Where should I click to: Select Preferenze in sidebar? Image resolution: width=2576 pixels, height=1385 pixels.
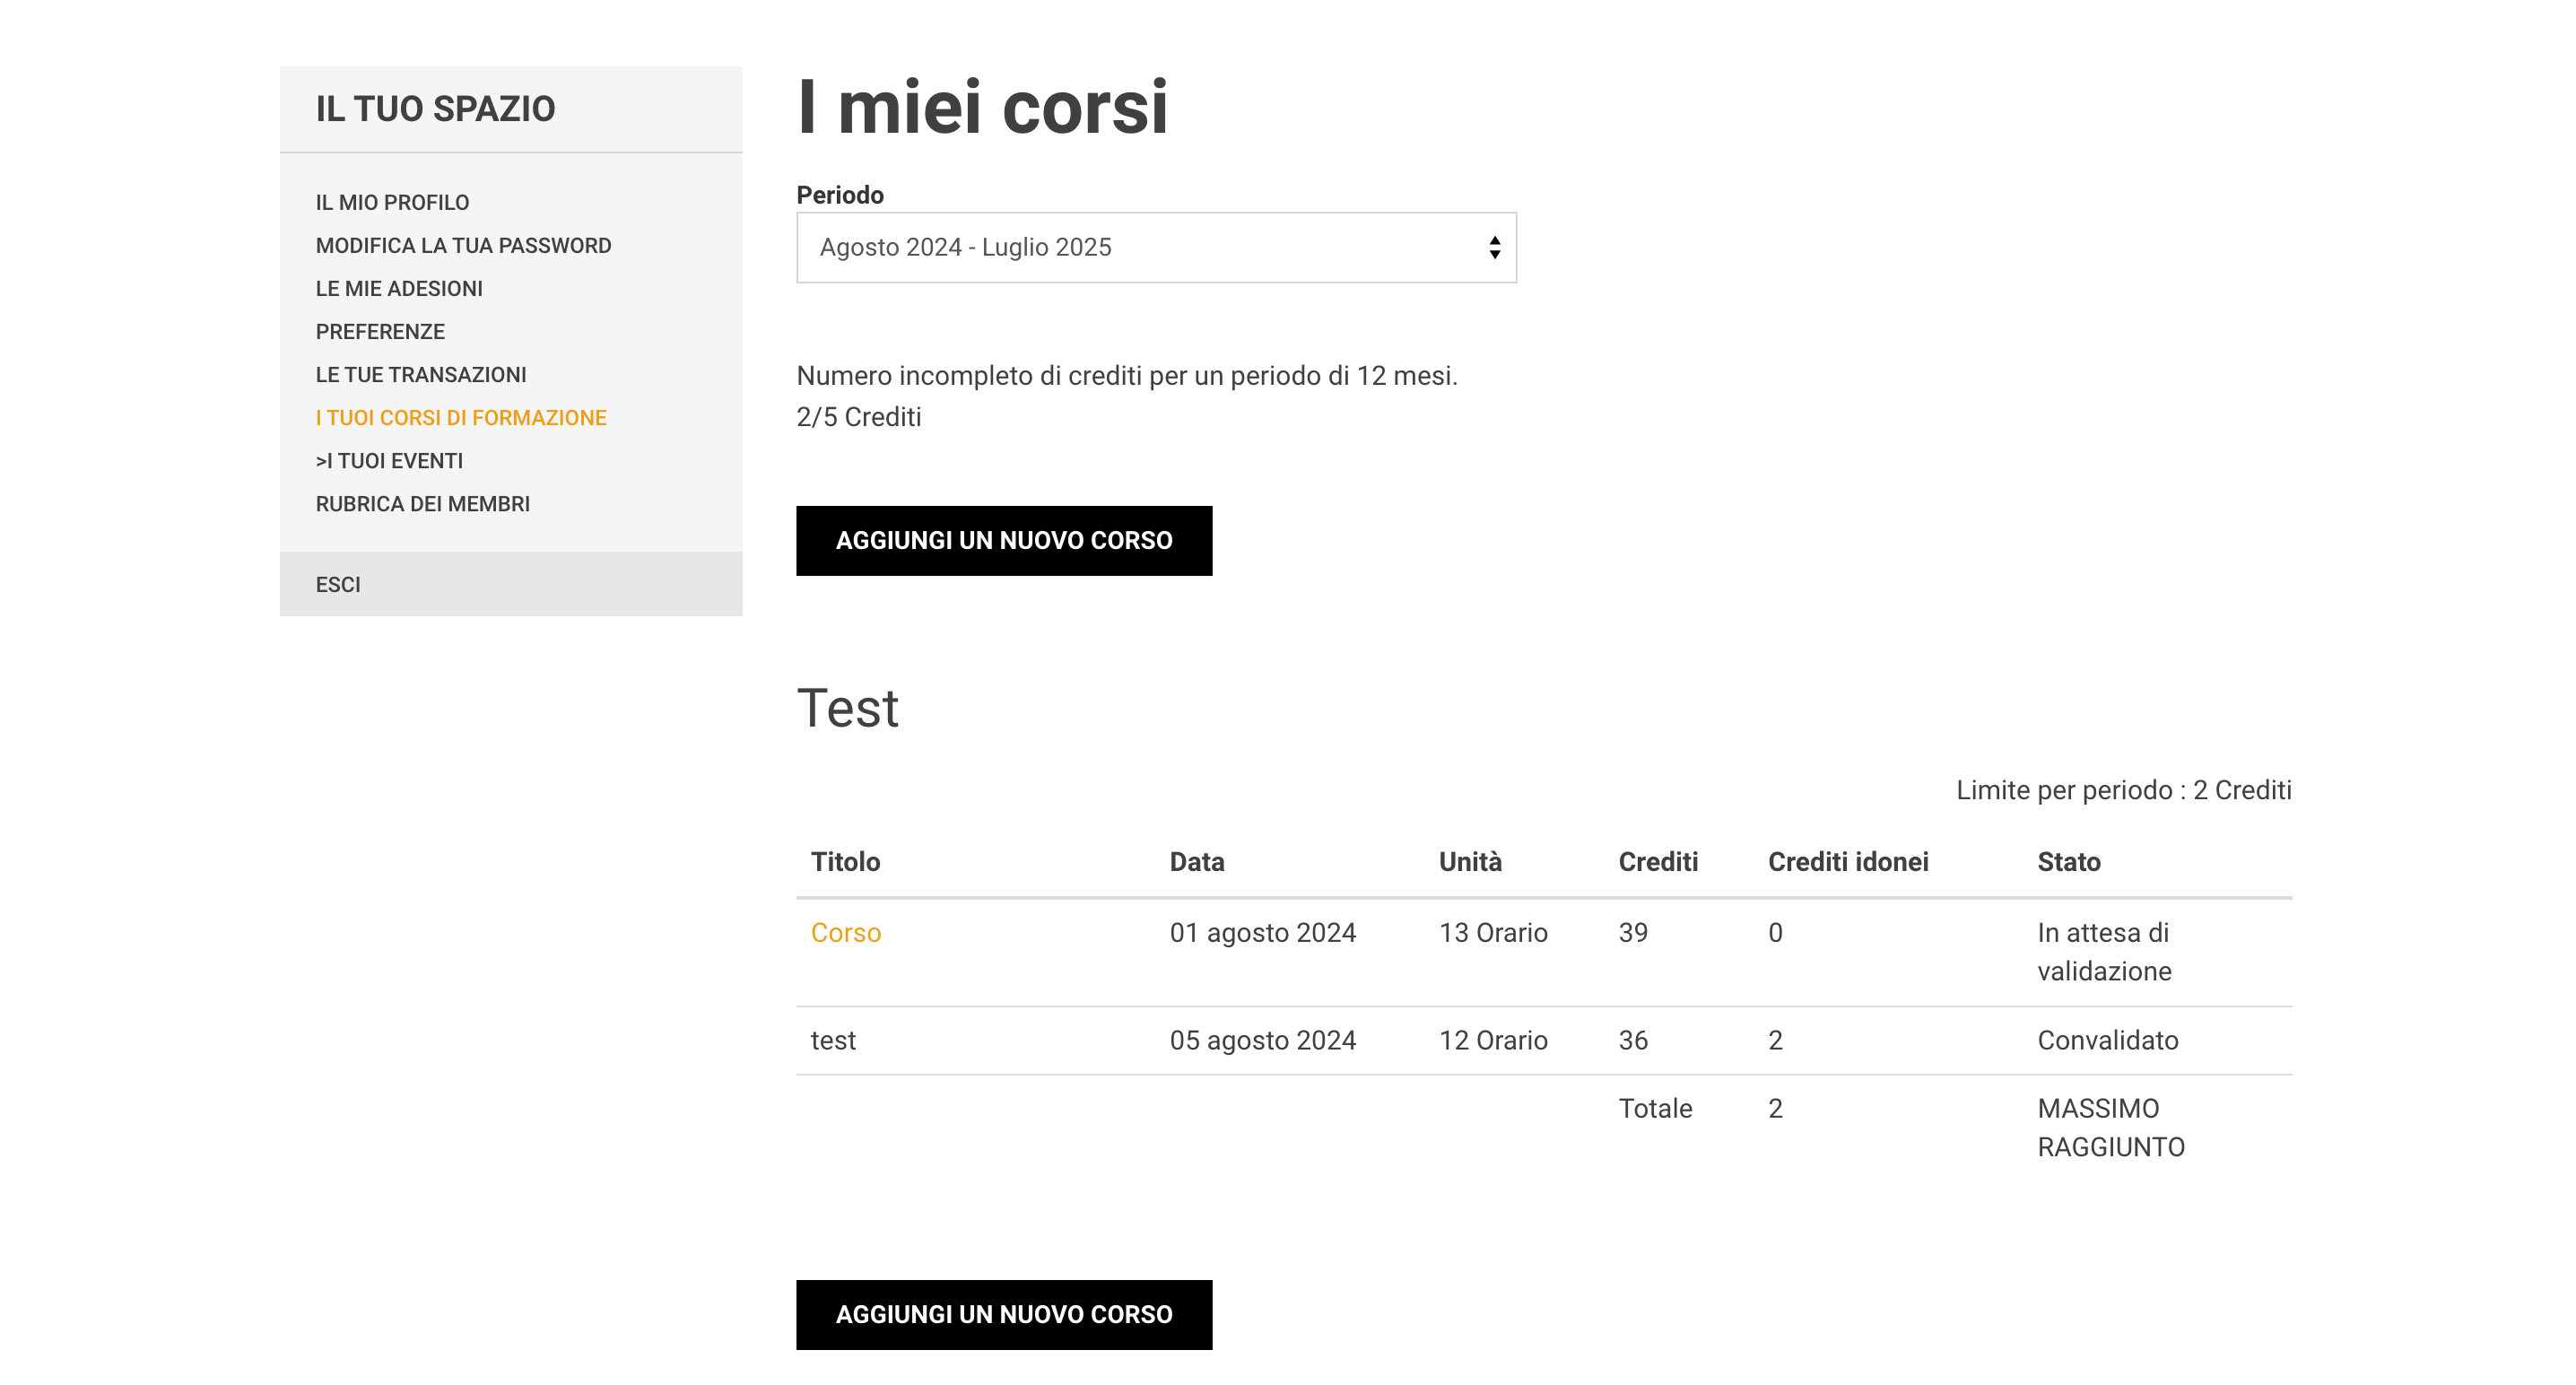[x=380, y=331]
